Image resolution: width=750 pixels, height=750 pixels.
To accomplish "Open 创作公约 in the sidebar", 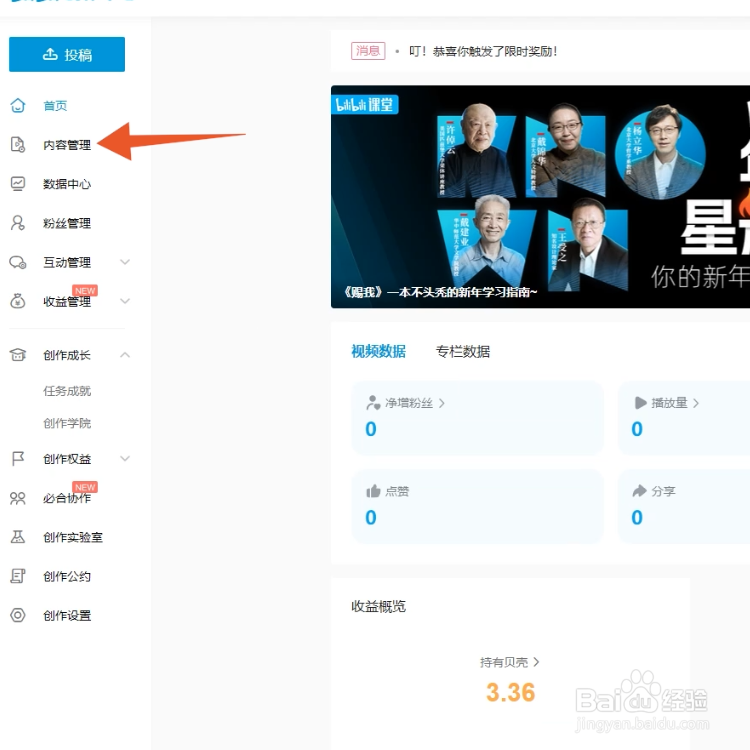I will click(67, 577).
